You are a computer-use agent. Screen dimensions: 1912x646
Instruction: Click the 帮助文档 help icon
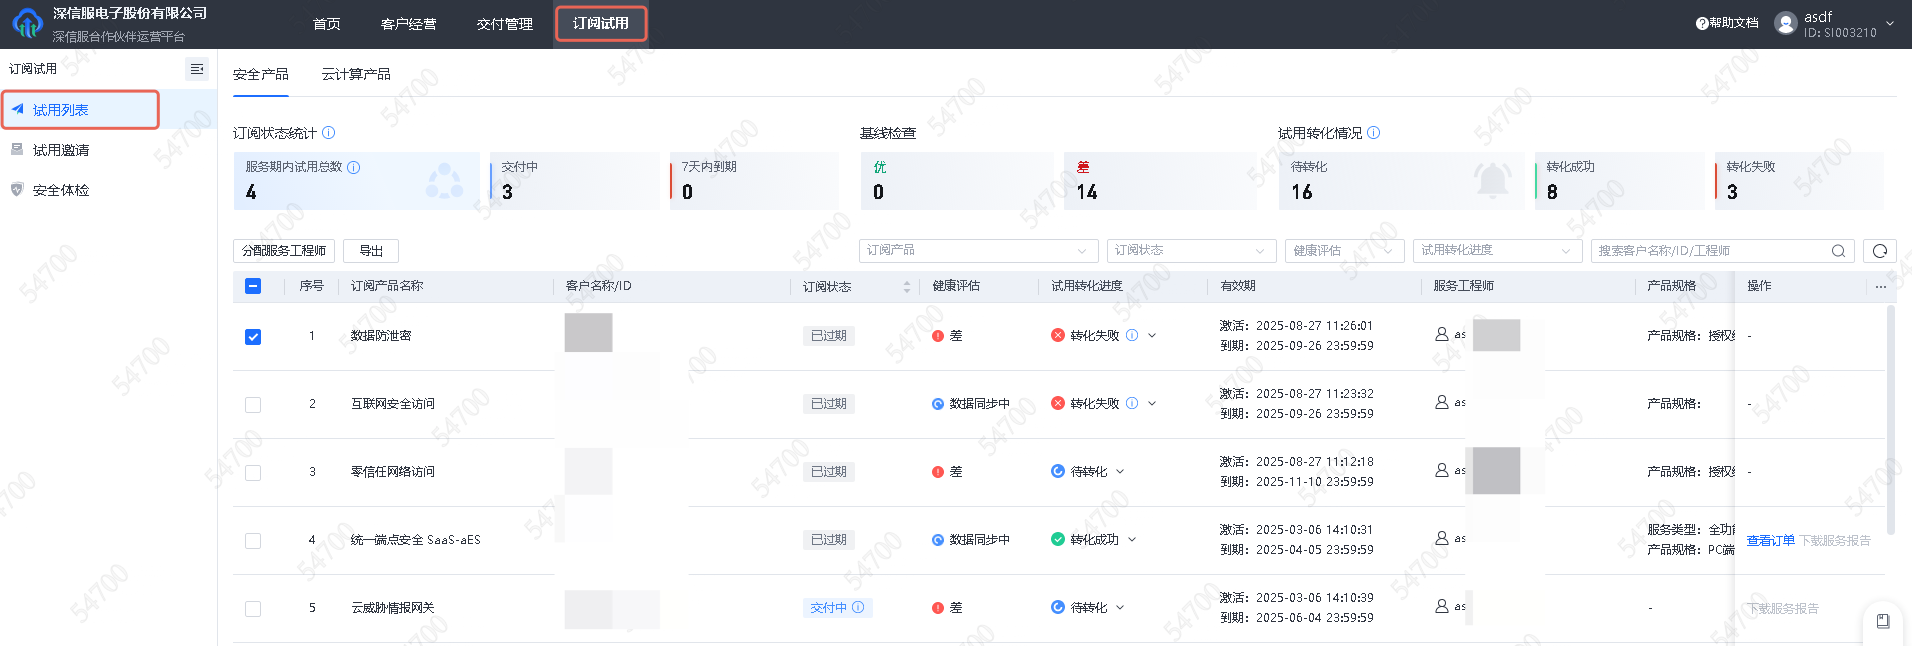1702,23
